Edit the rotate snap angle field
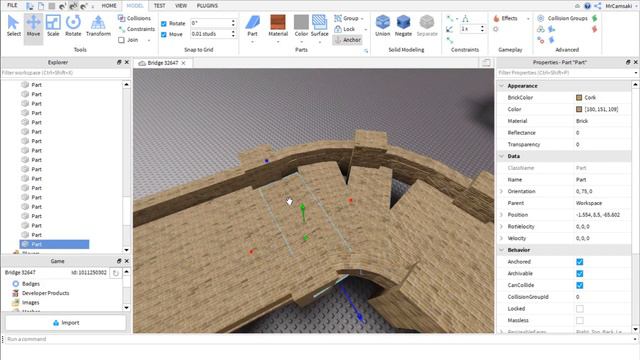 click(x=211, y=23)
